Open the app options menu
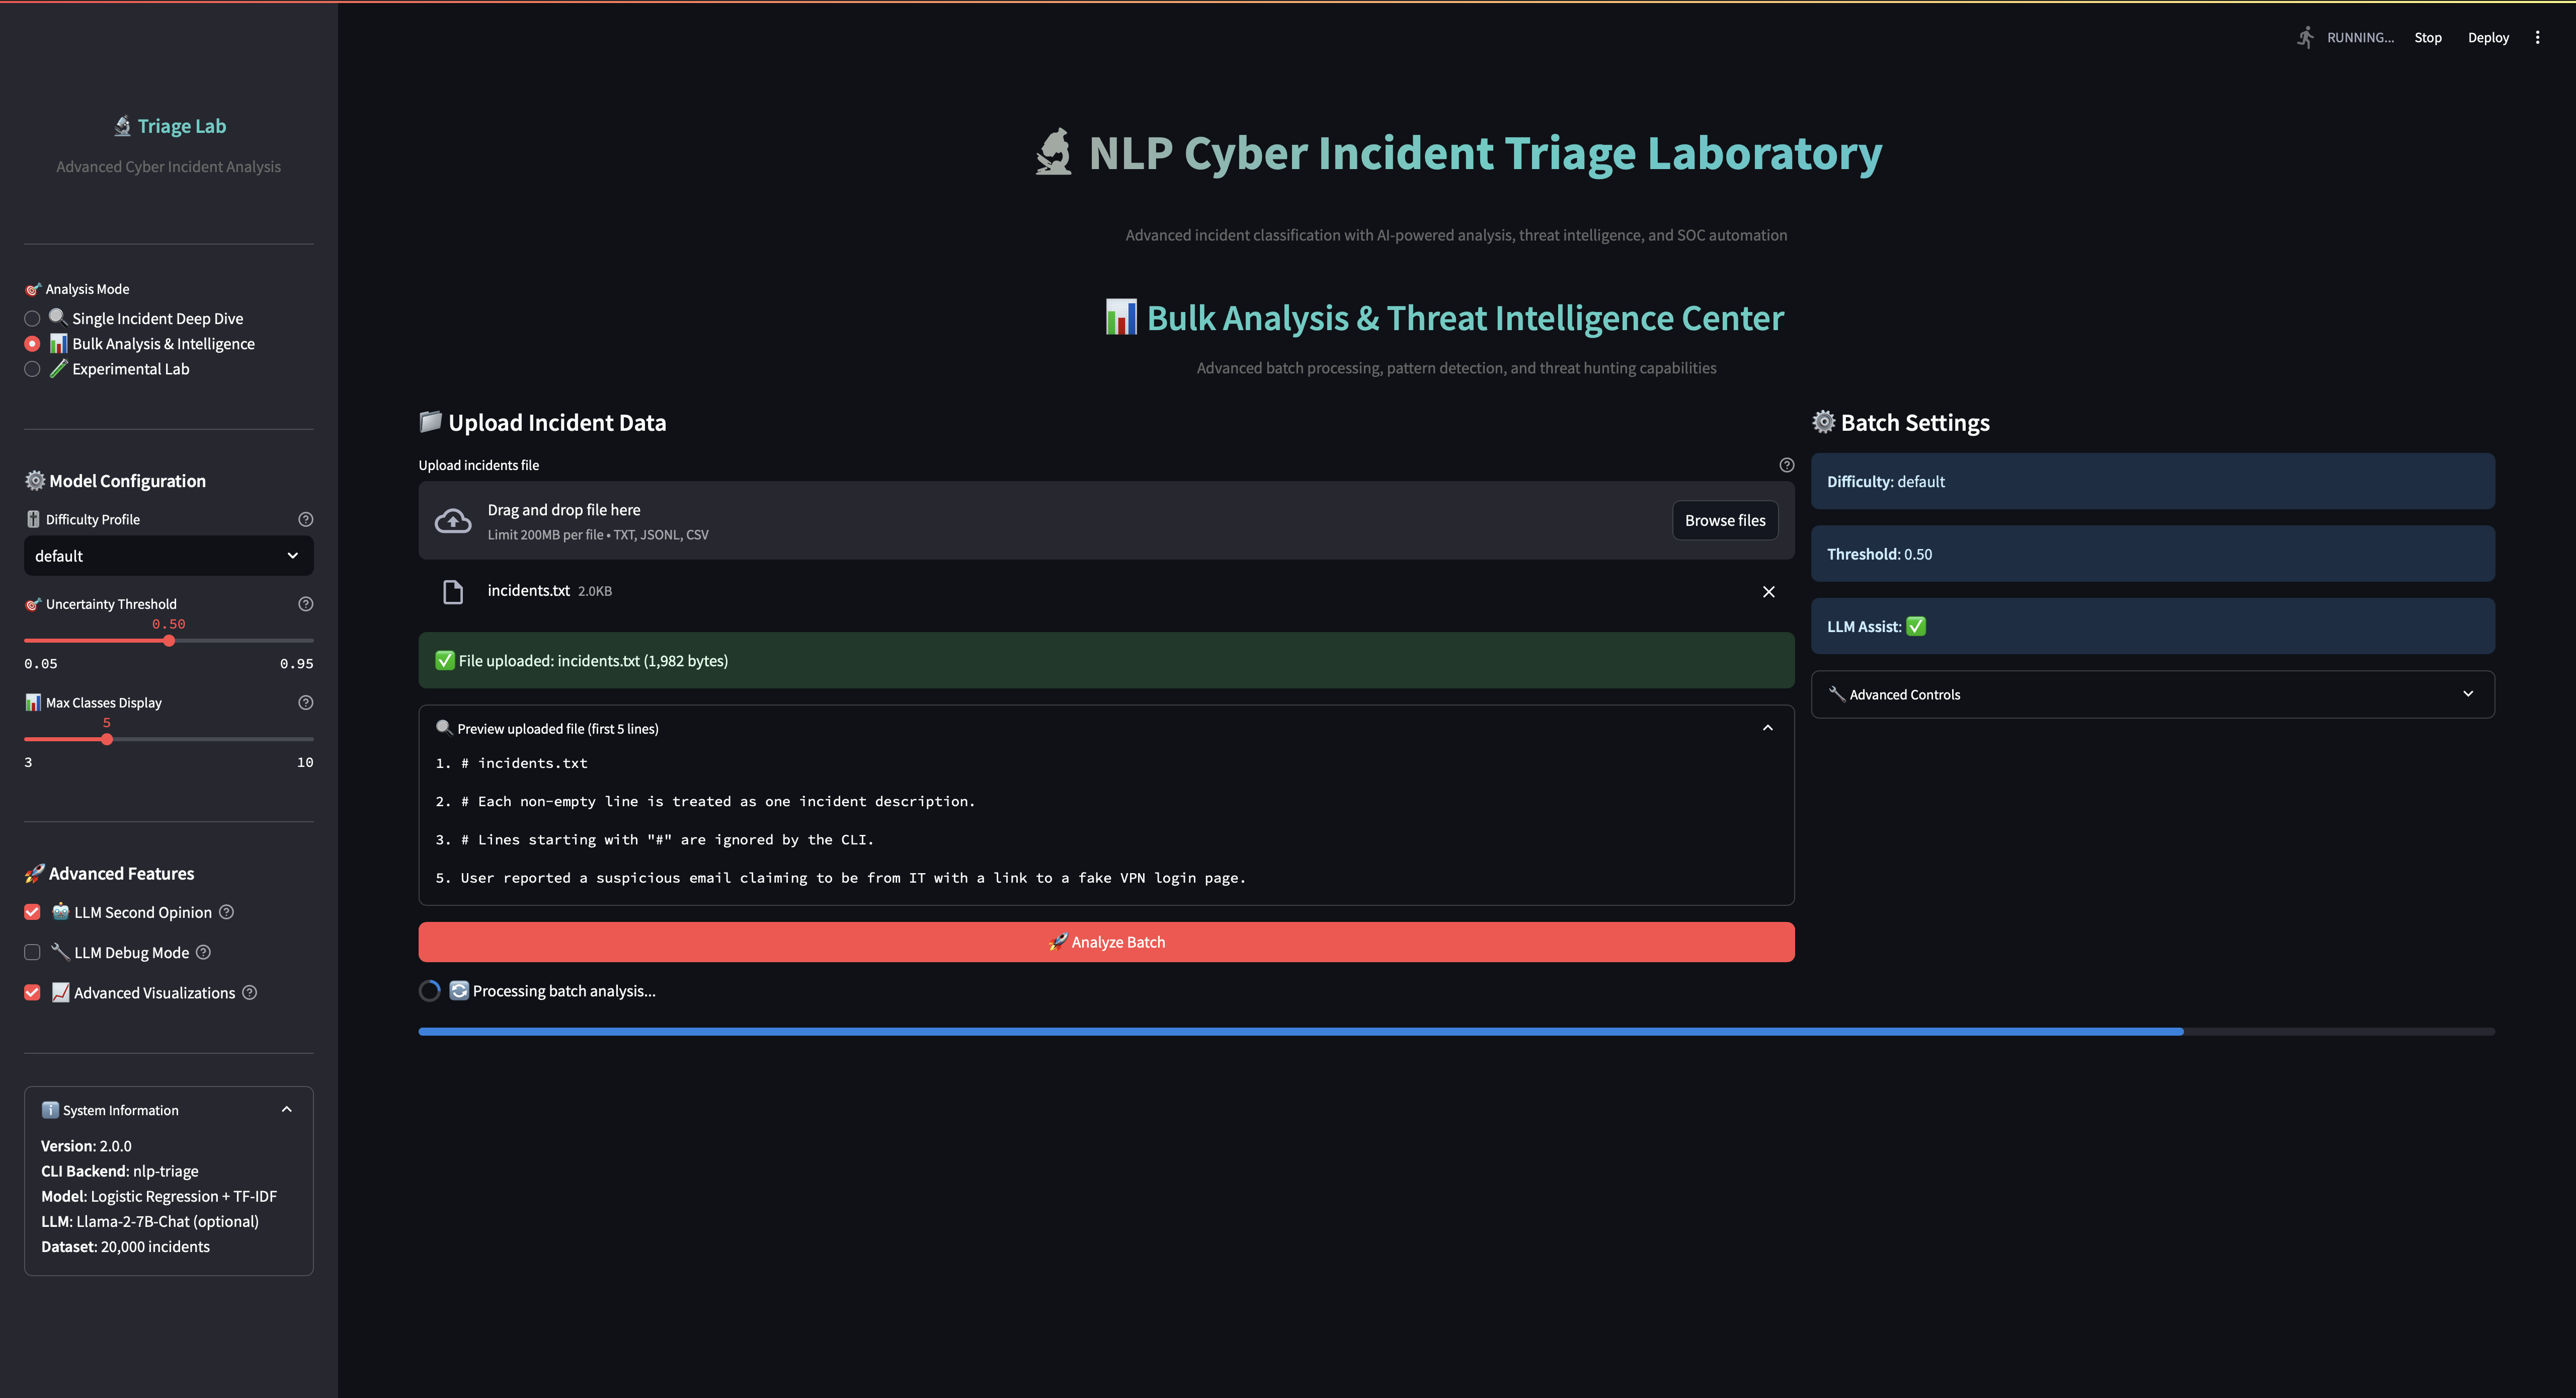Image resolution: width=2576 pixels, height=1398 pixels. 2537,37
